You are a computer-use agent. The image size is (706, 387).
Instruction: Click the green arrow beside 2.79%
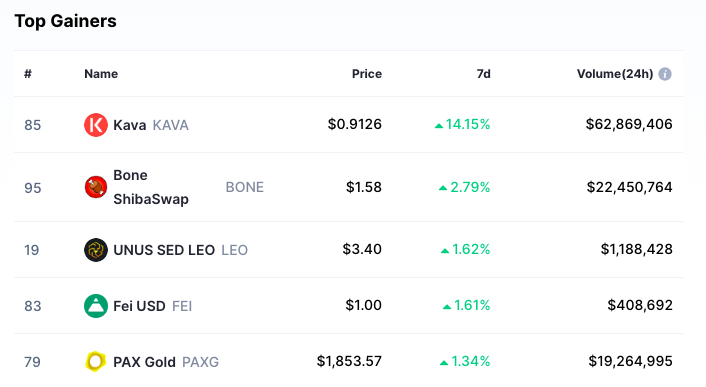(443, 188)
